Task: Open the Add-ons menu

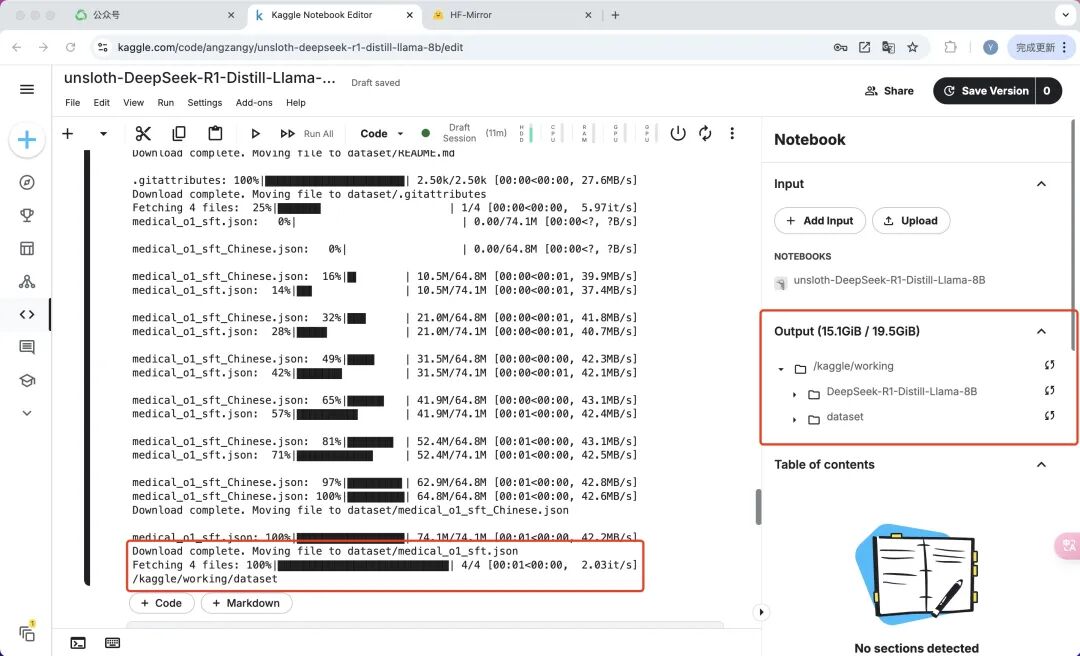Action: (x=253, y=103)
